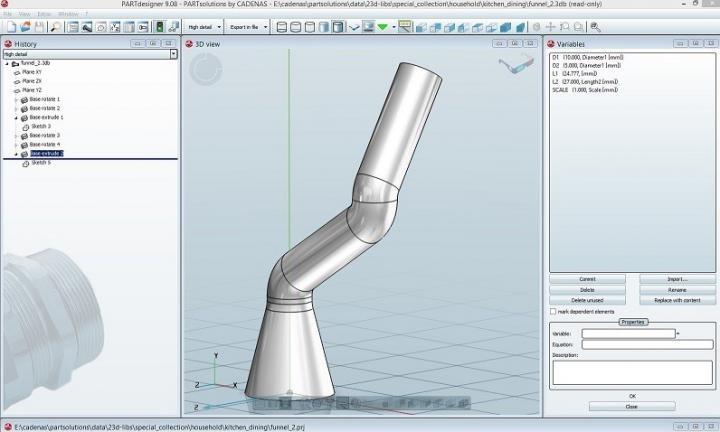Open the File menu
The image size is (720, 432).
pyautogui.click(x=8, y=14)
